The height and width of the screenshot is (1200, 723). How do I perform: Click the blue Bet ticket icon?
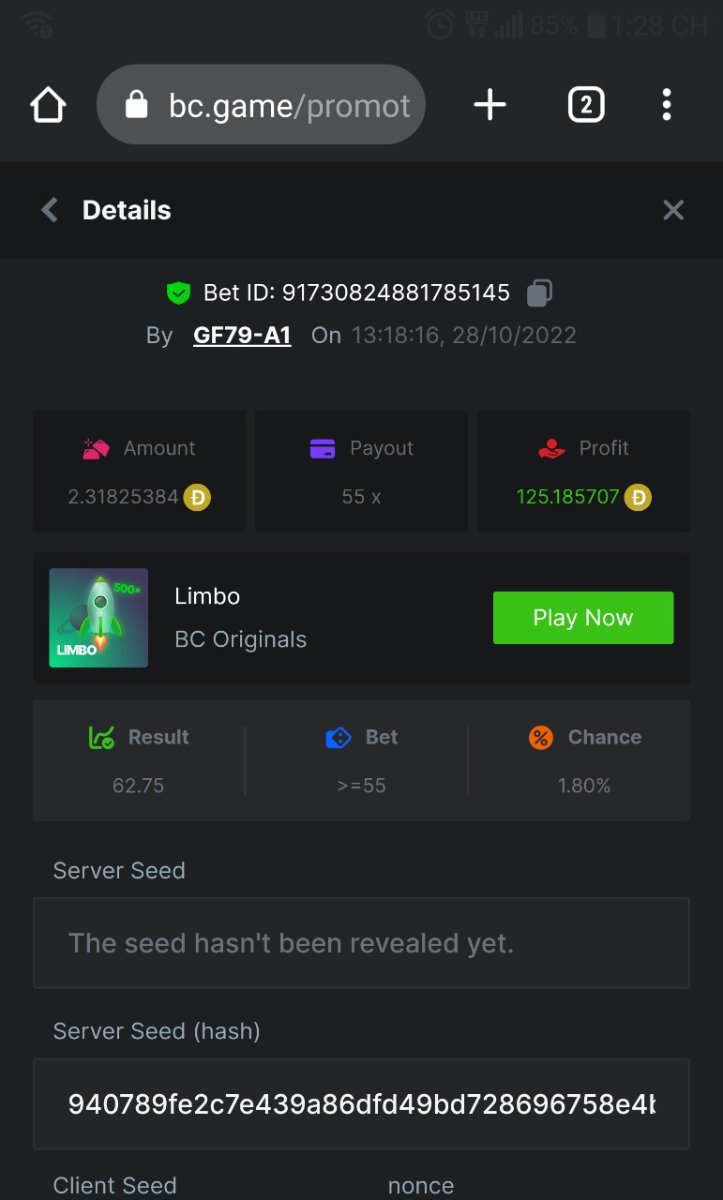pyautogui.click(x=339, y=738)
